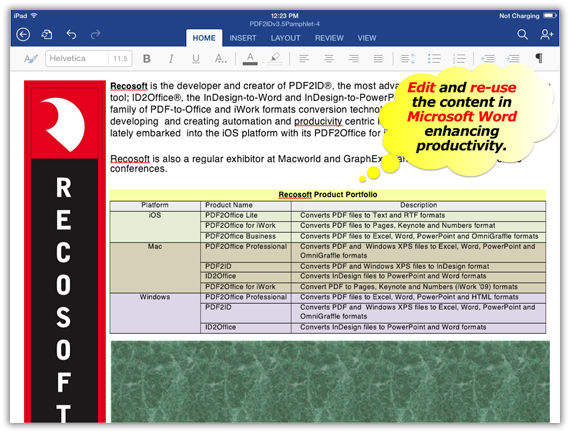Viewport: 570px width, 433px height.
Task: Tap the 12:23 PM clock
Action: (285, 16)
